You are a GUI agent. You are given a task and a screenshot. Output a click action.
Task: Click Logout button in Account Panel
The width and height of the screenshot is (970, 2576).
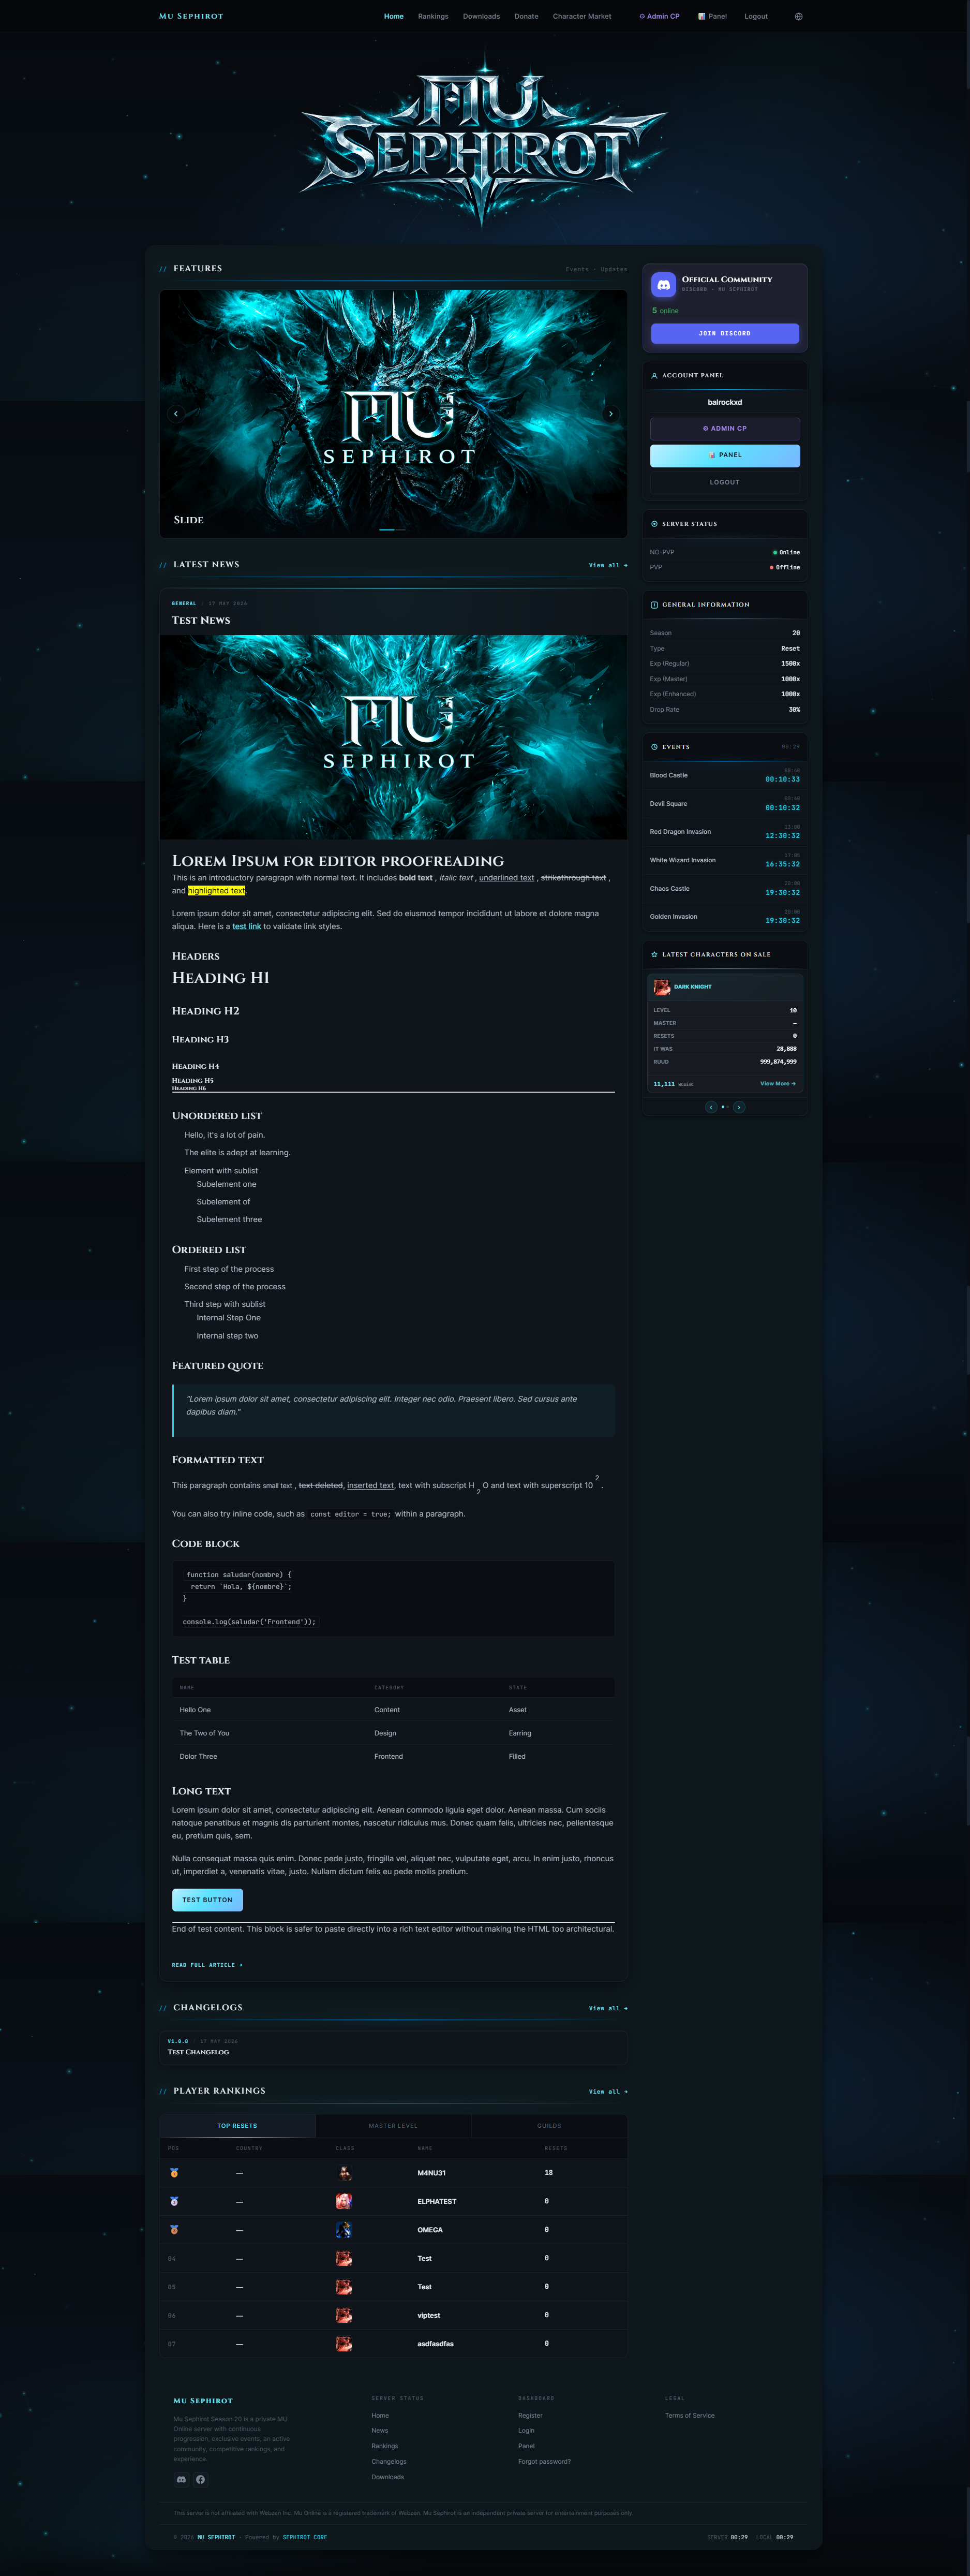point(725,482)
